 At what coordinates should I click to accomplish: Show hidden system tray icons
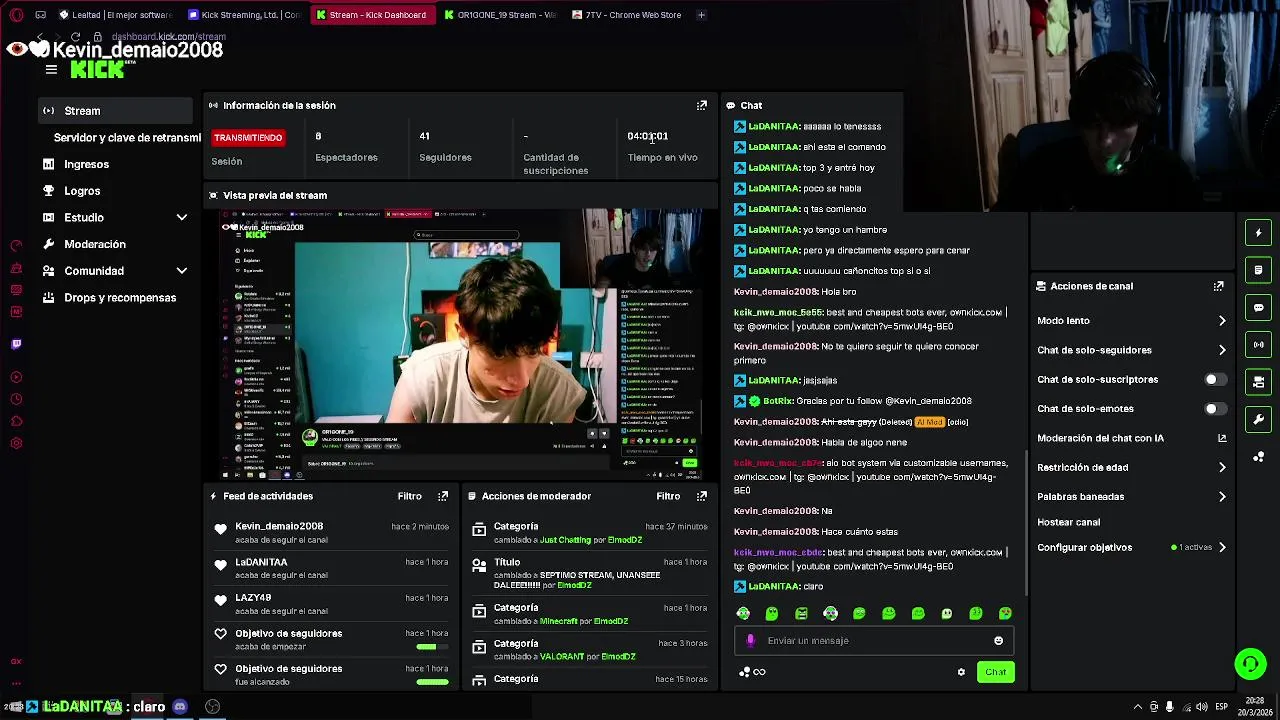tap(1137, 707)
